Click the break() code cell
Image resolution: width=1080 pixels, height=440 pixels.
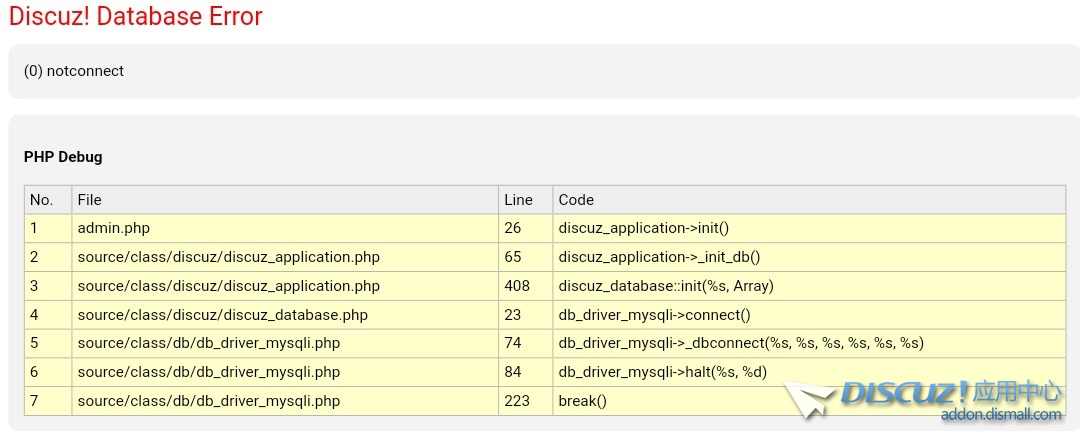point(582,401)
